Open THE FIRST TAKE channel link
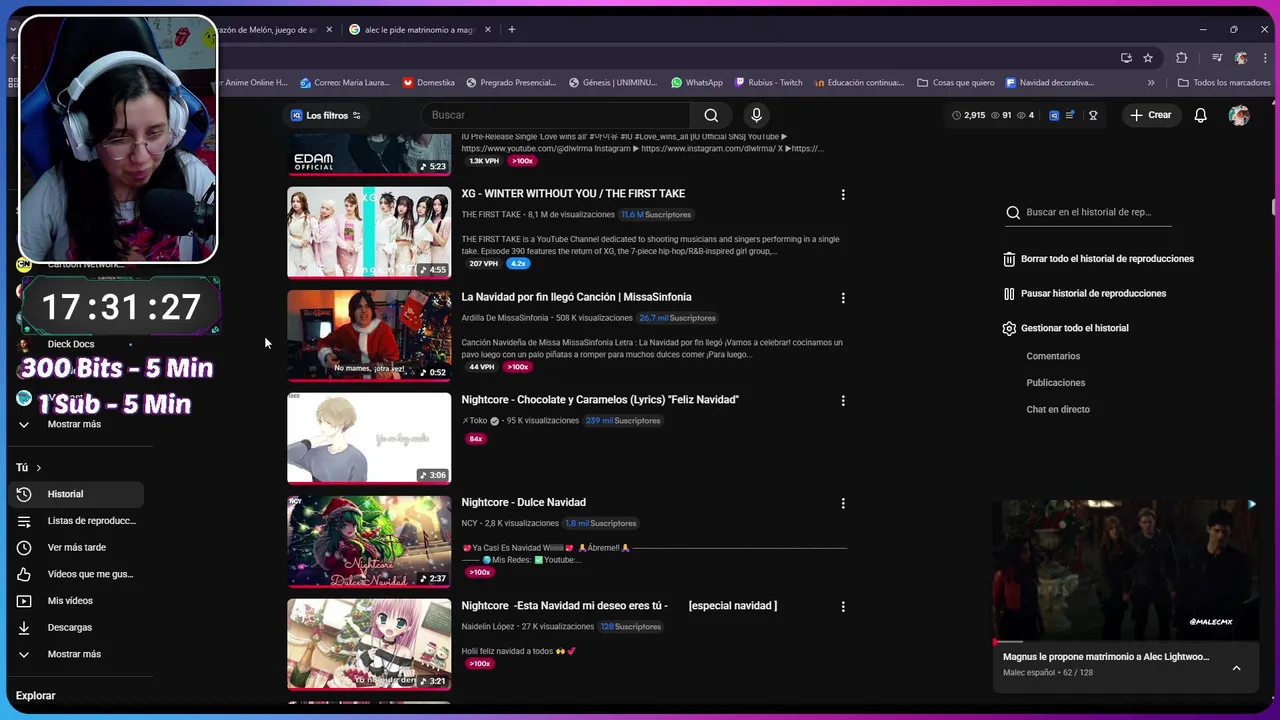 (491, 215)
